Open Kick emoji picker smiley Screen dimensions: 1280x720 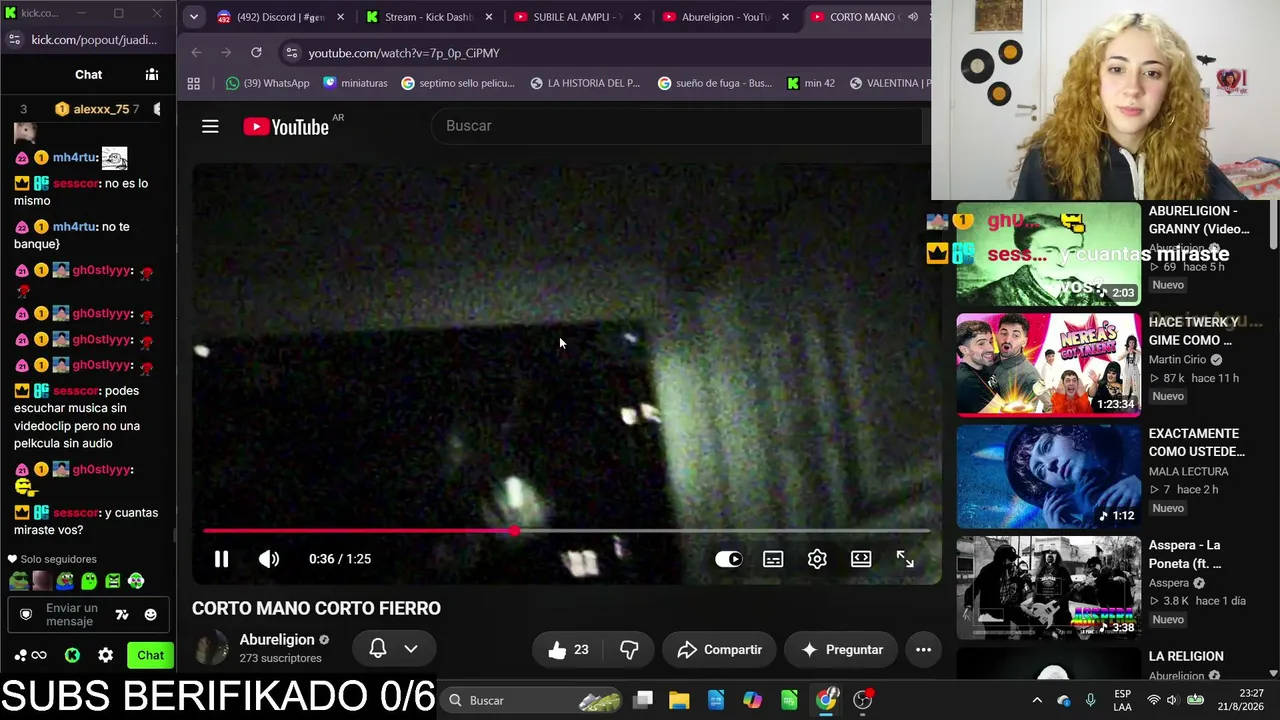(x=151, y=615)
